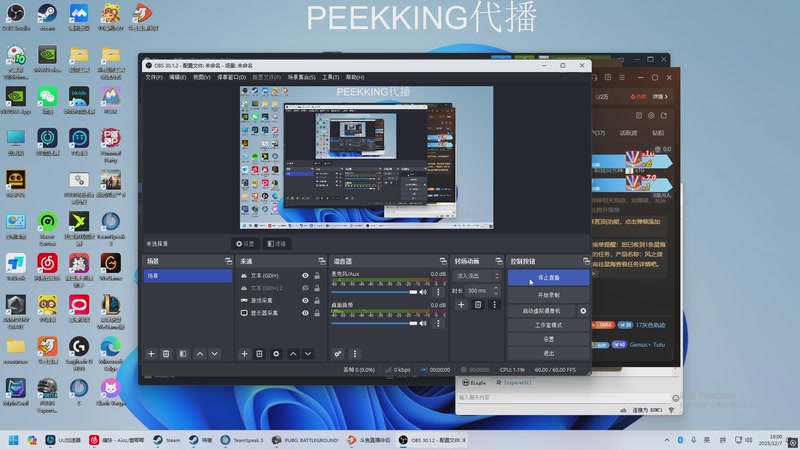Image resolution: width=800 pixels, height=450 pixels.
Task: Select the 场景 scene item
Action: [188, 276]
